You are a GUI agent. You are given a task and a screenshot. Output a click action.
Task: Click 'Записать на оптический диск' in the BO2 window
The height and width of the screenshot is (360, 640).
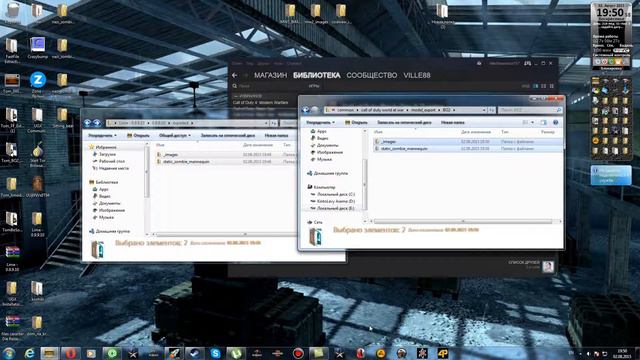(x=404, y=122)
